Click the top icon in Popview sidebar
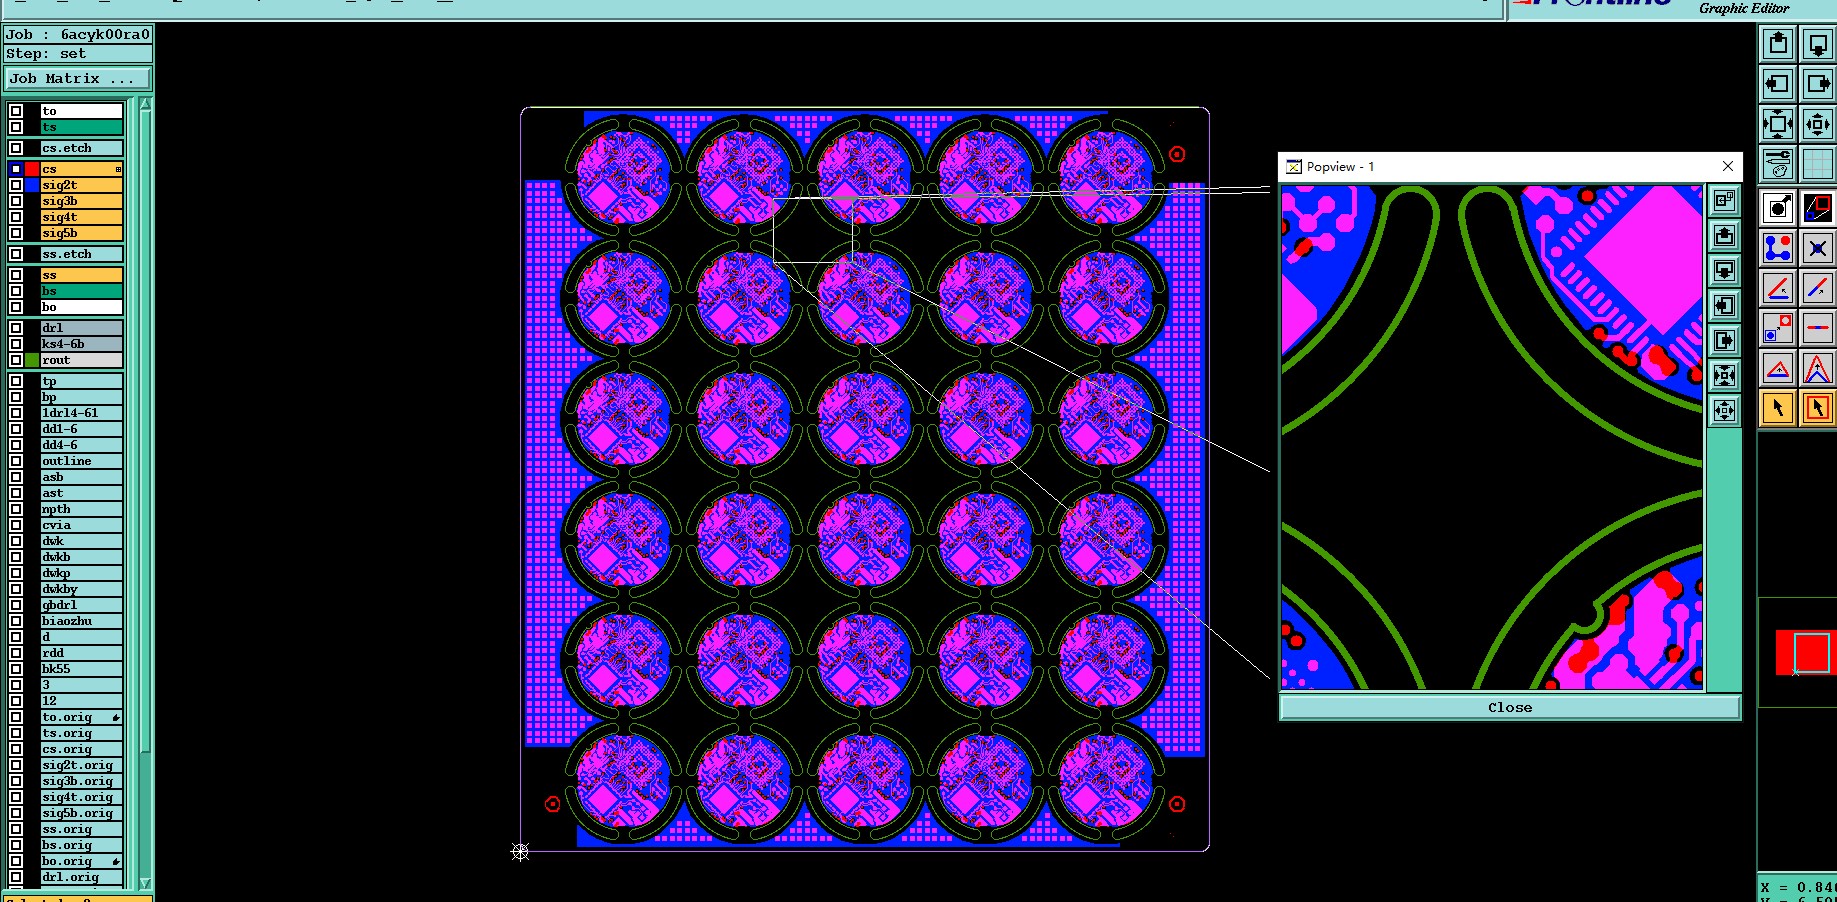Viewport: 1837px width, 902px height. point(1724,200)
